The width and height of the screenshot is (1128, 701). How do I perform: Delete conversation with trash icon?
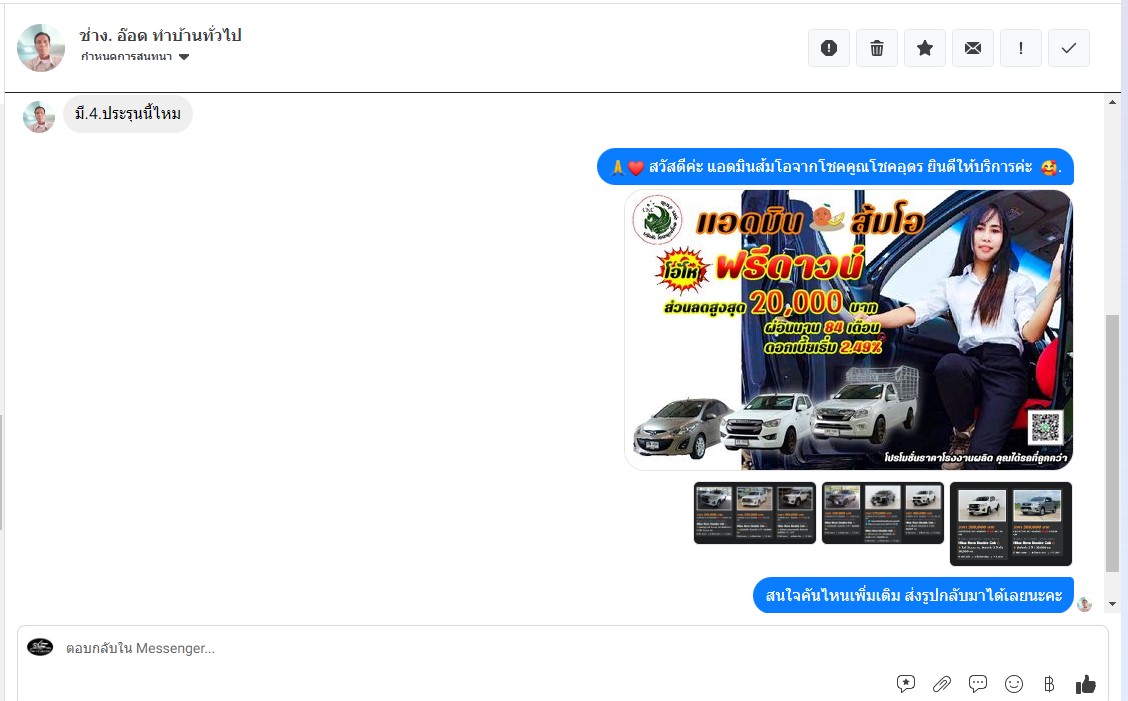877,48
